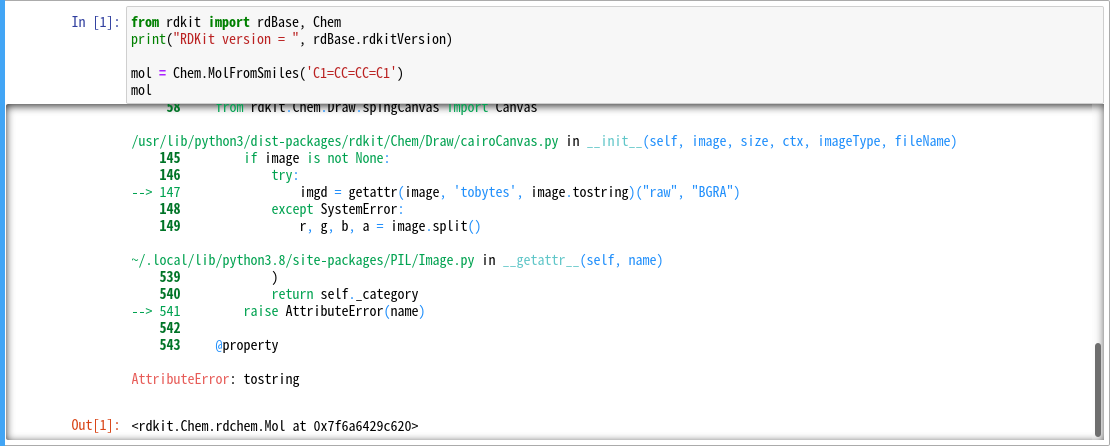Image resolution: width=1110 pixels, height=446 pixels.
Task: Click the Out[1]: output prompt
Action: tap(96, 425)
